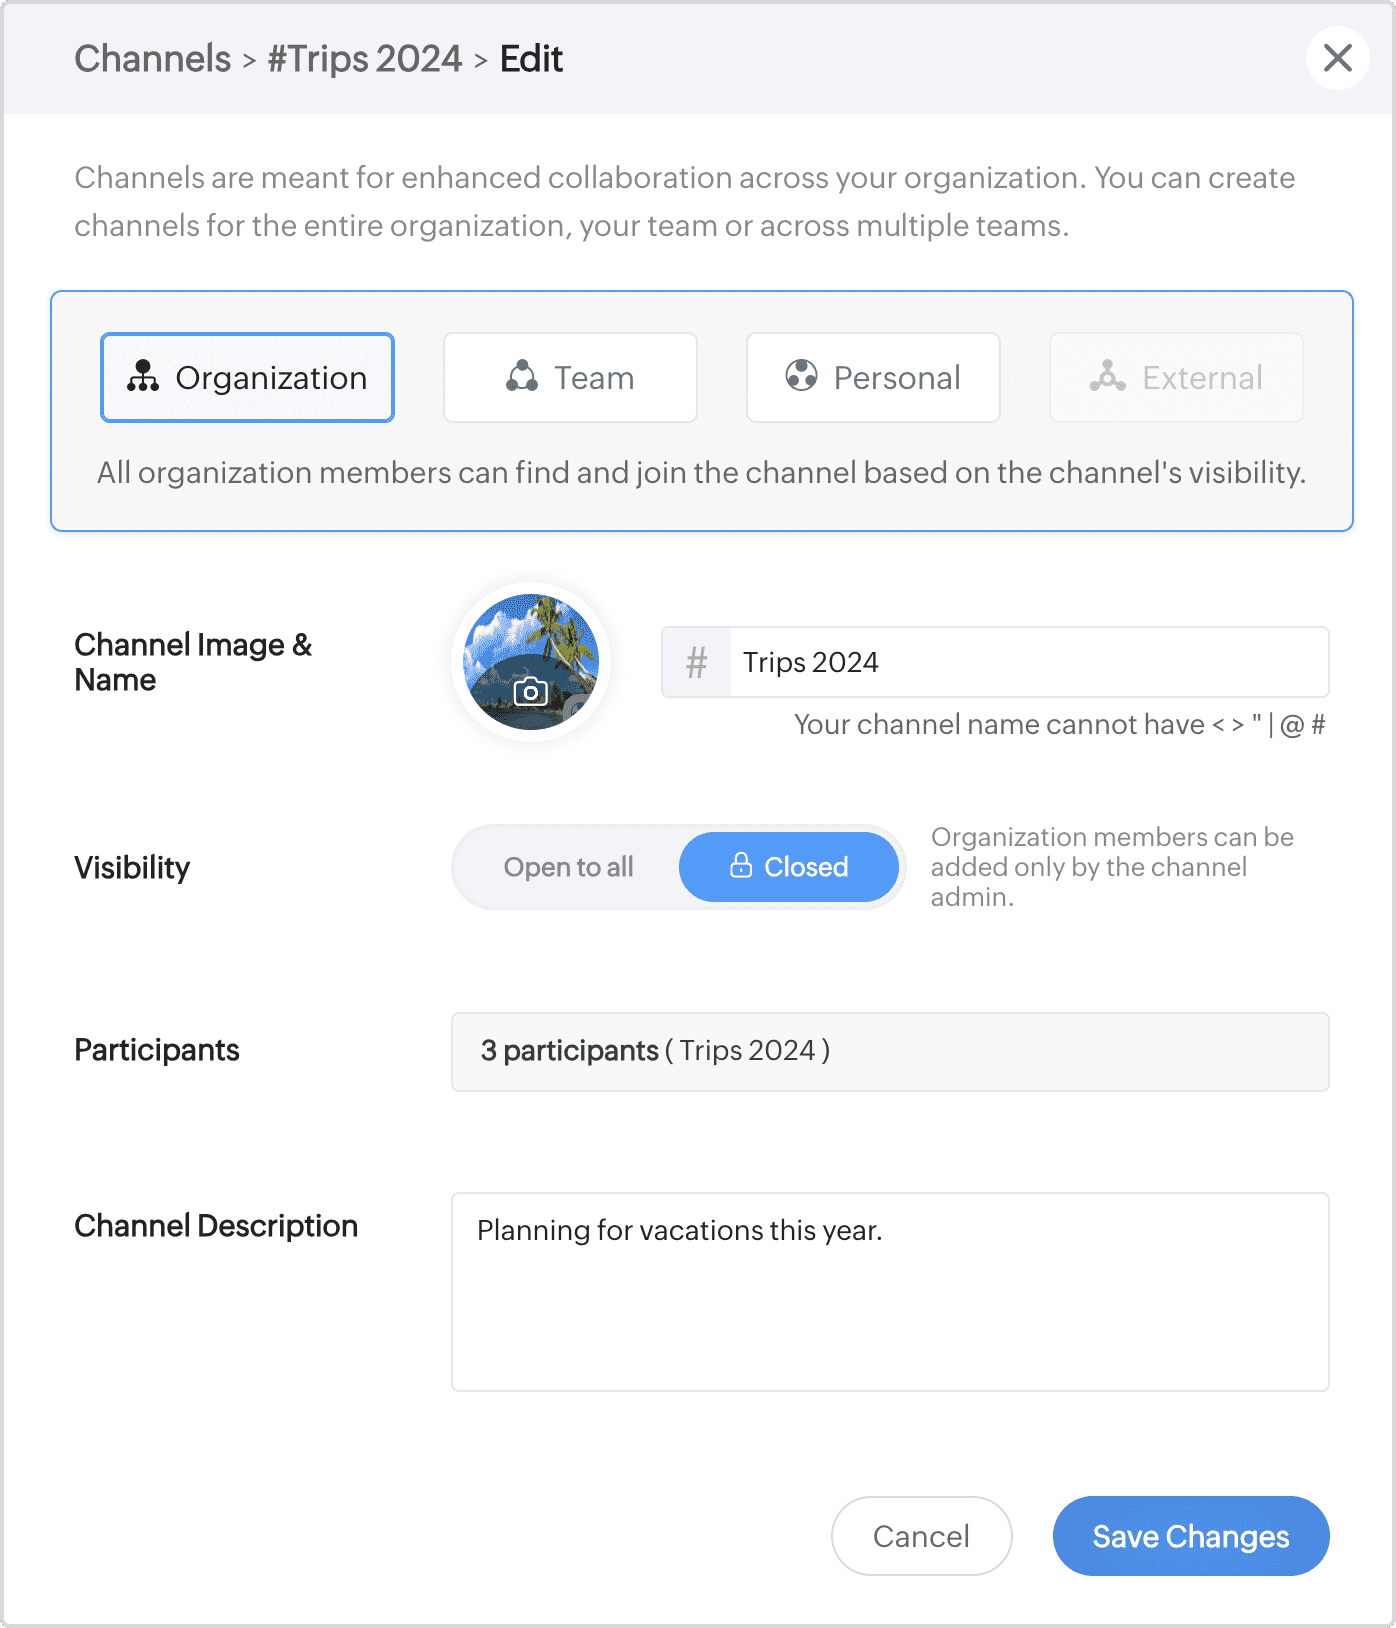Close the Edit channel dialog
The width and height of the screenshot is (1396, 1628).
tap(1337, 58)
